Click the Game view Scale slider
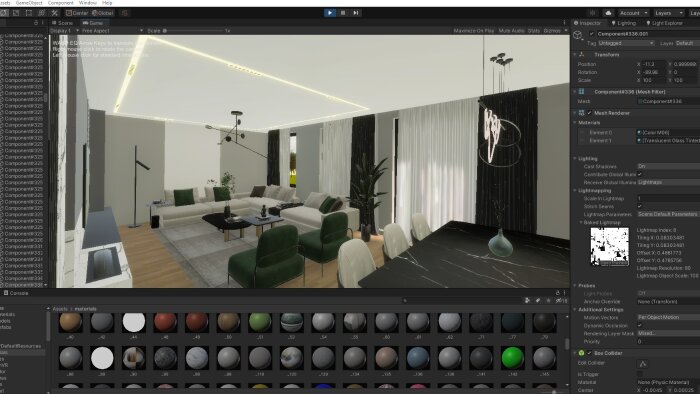Image resolution: width=700 pixels, height=394 pixels. 193,31
